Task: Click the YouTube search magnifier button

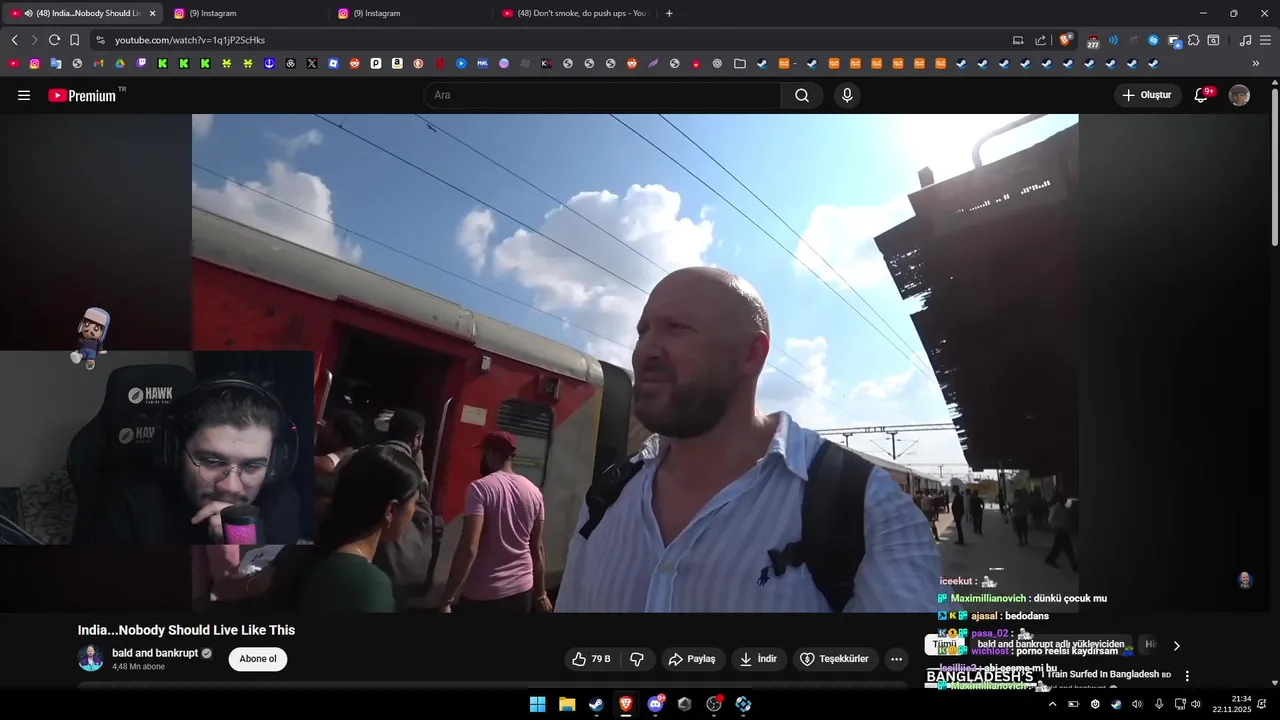Action: coord(802,95)
